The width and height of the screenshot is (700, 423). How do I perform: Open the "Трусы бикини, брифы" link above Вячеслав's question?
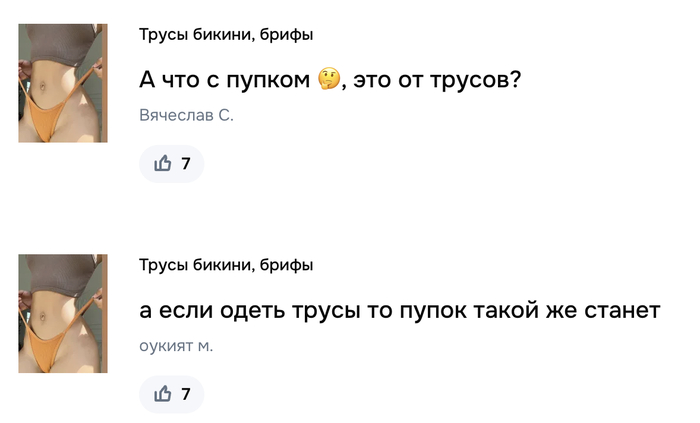tap(226, 35)
